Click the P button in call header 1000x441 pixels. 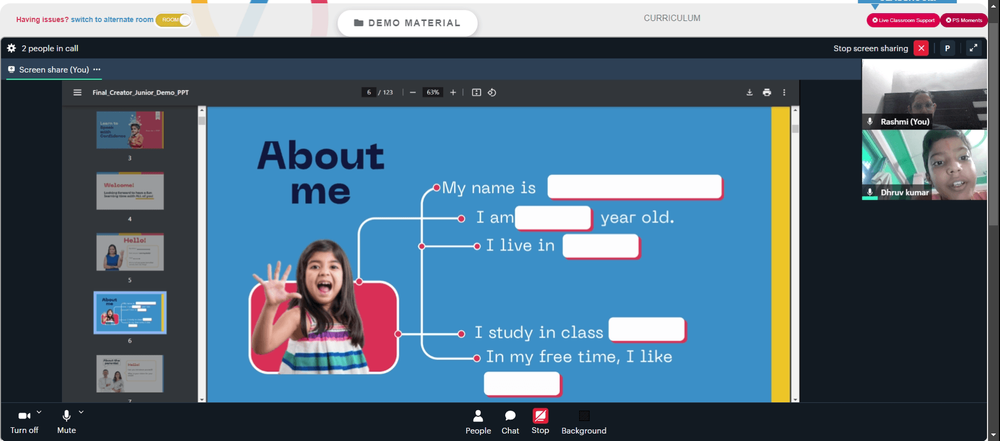tap(948, 49)
